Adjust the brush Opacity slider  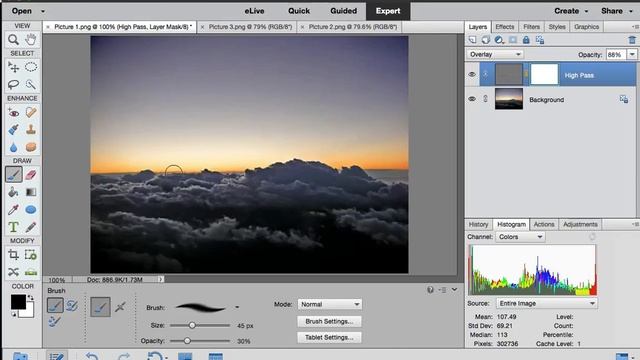(187, 340)
